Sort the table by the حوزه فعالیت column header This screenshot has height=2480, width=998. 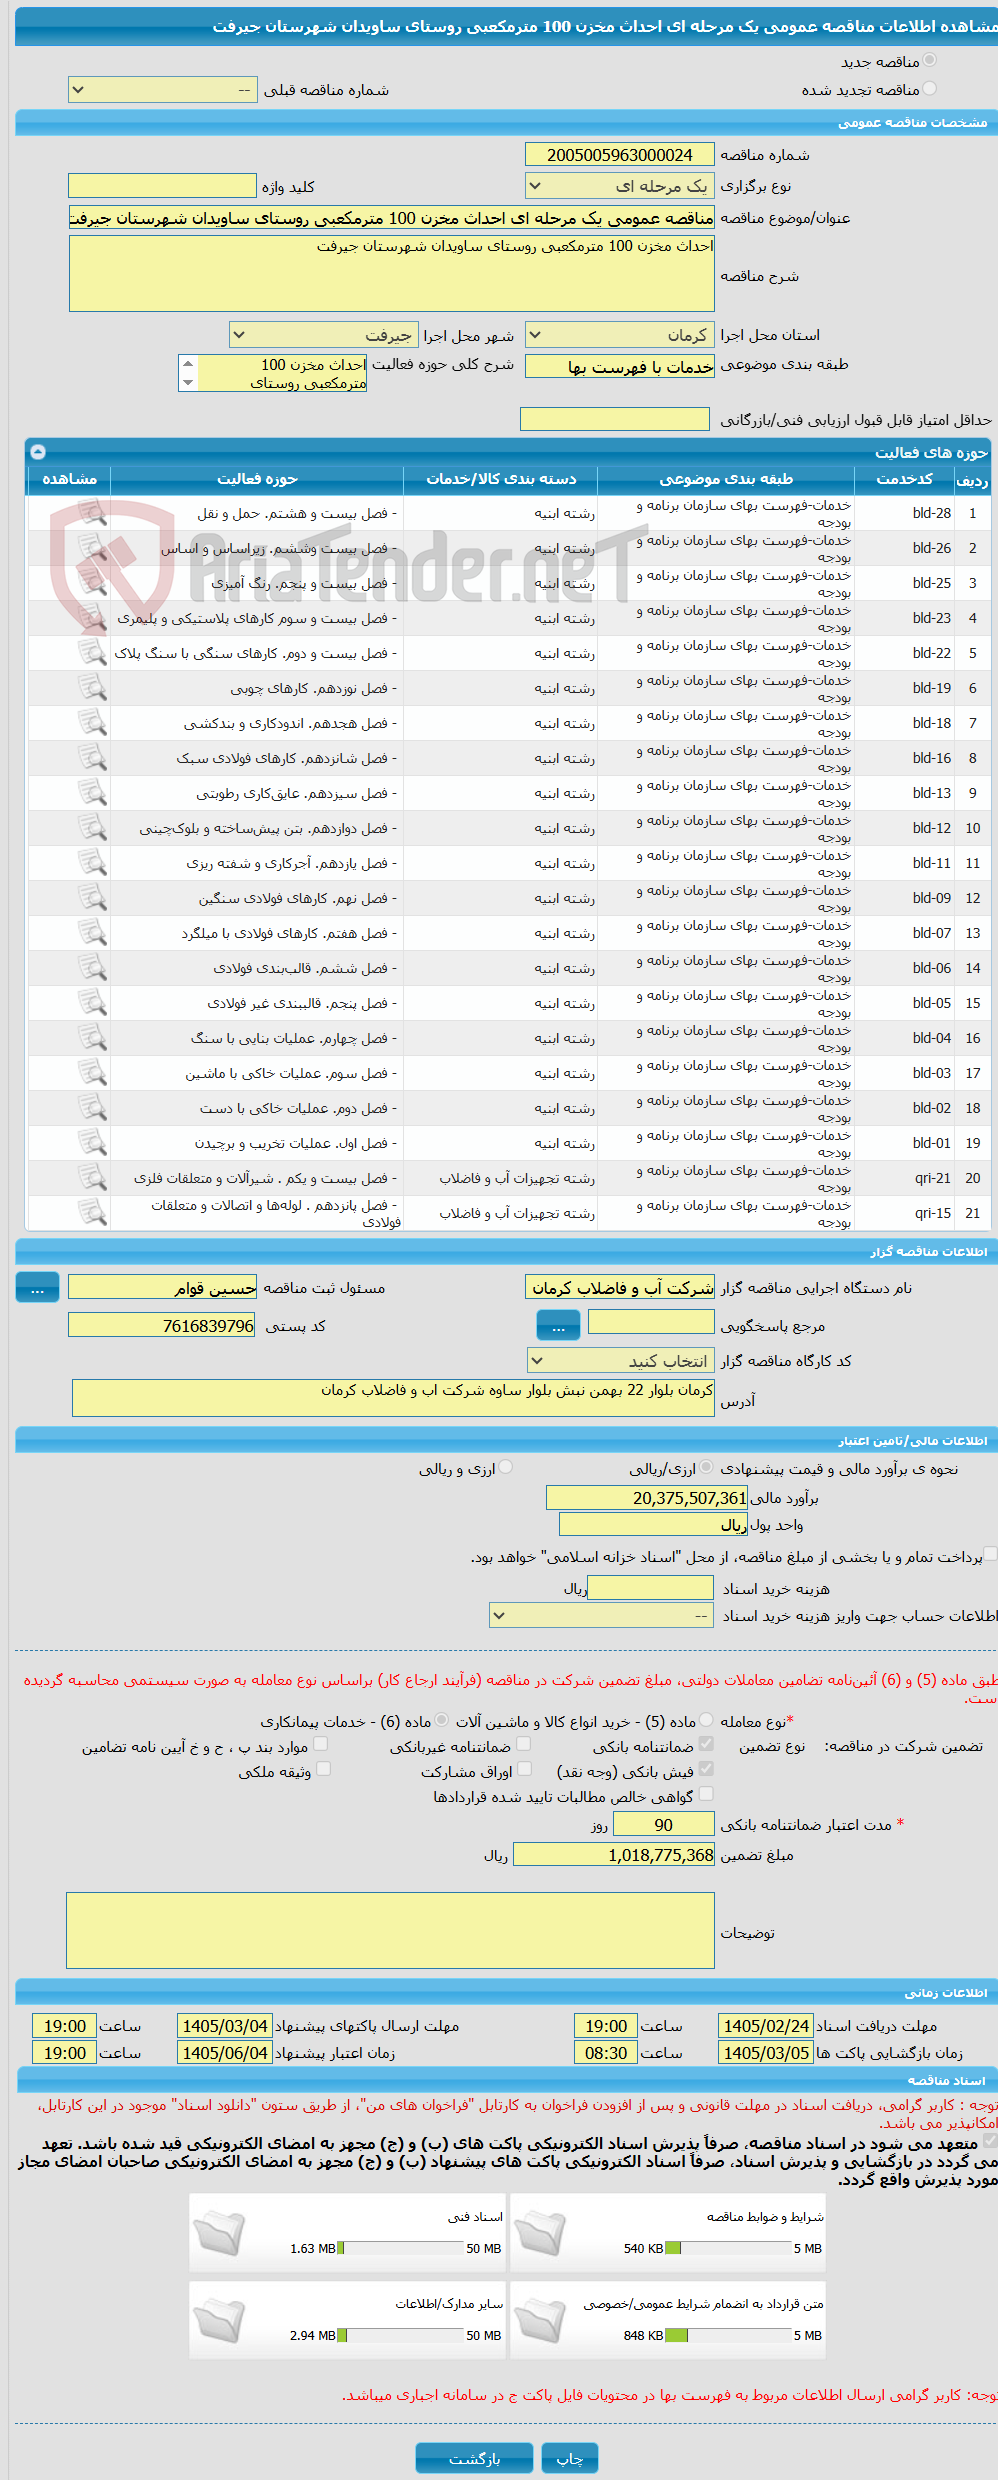[x=257, y=479]
